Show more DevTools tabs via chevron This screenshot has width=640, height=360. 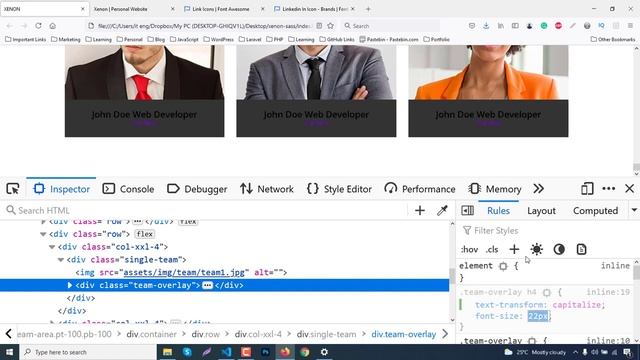[538, 189]
